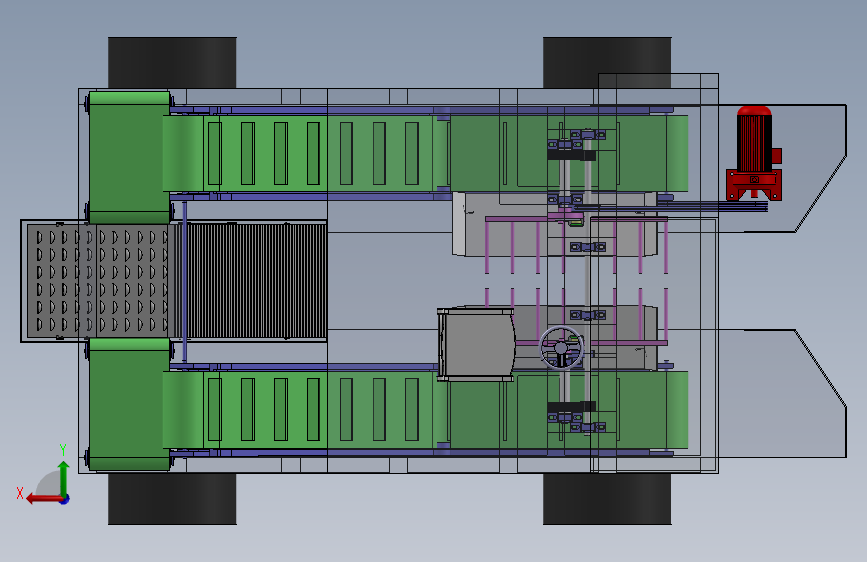Select the perforated grey plate
867x562 pixels.
click(97, 280)
